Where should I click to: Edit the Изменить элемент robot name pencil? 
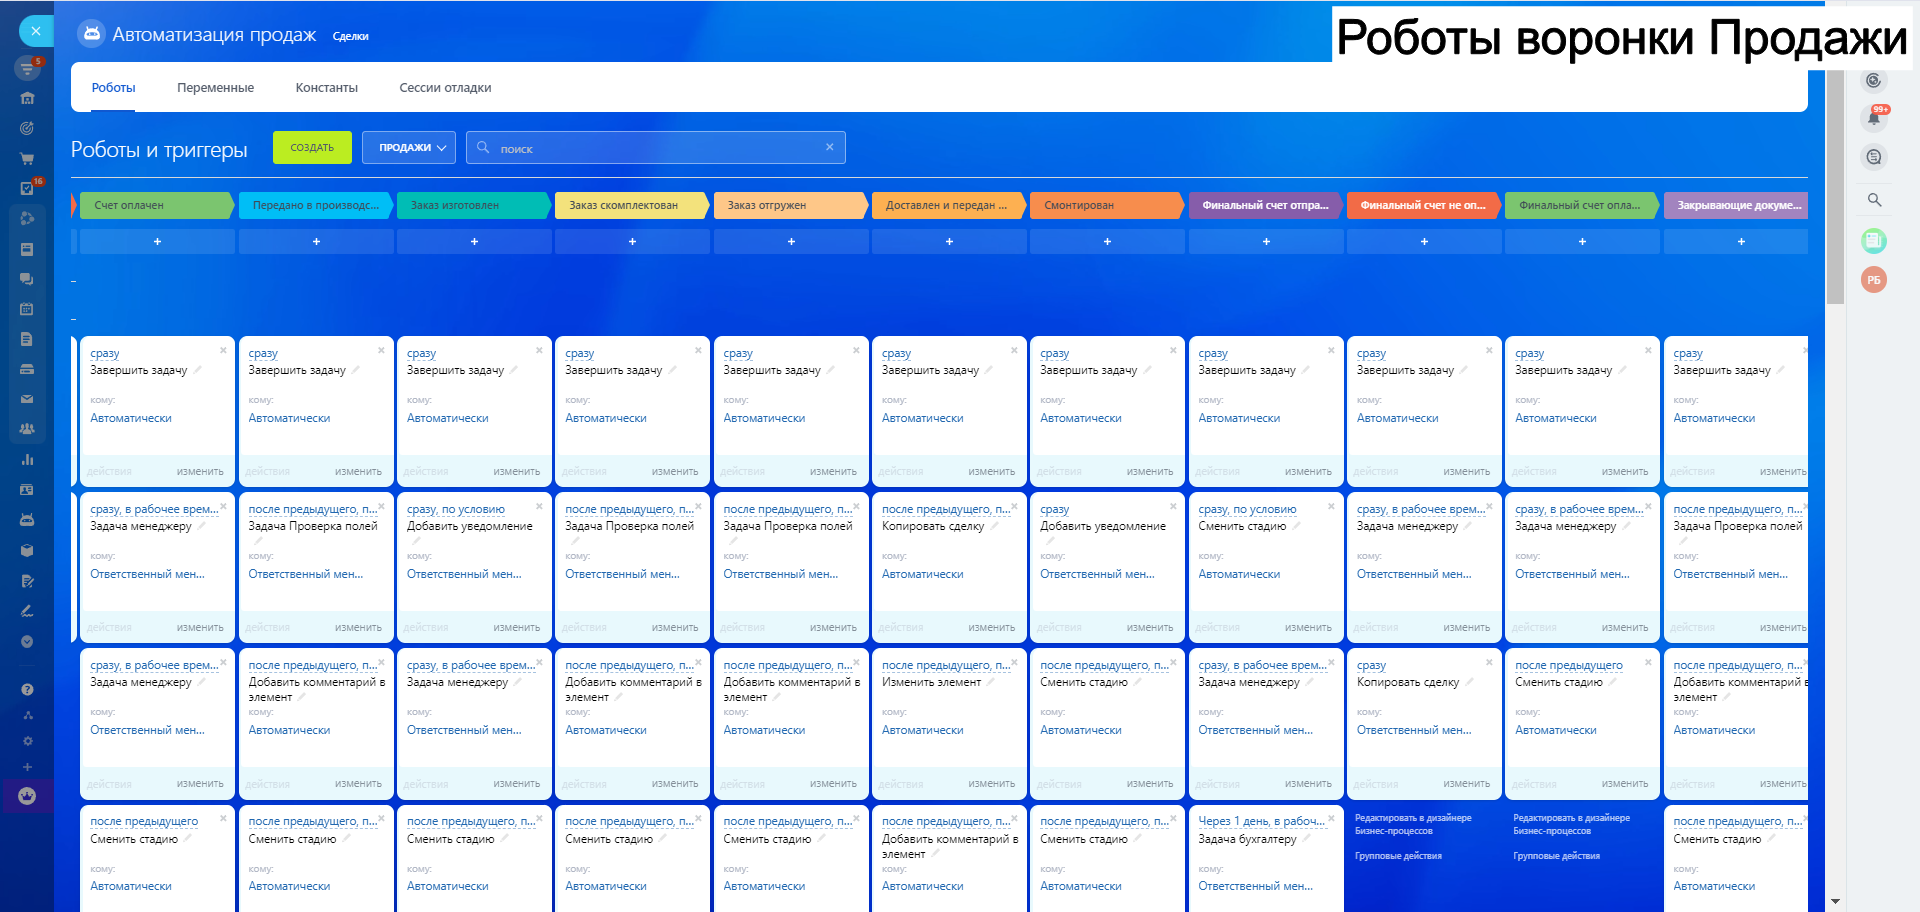coord(991,681)
